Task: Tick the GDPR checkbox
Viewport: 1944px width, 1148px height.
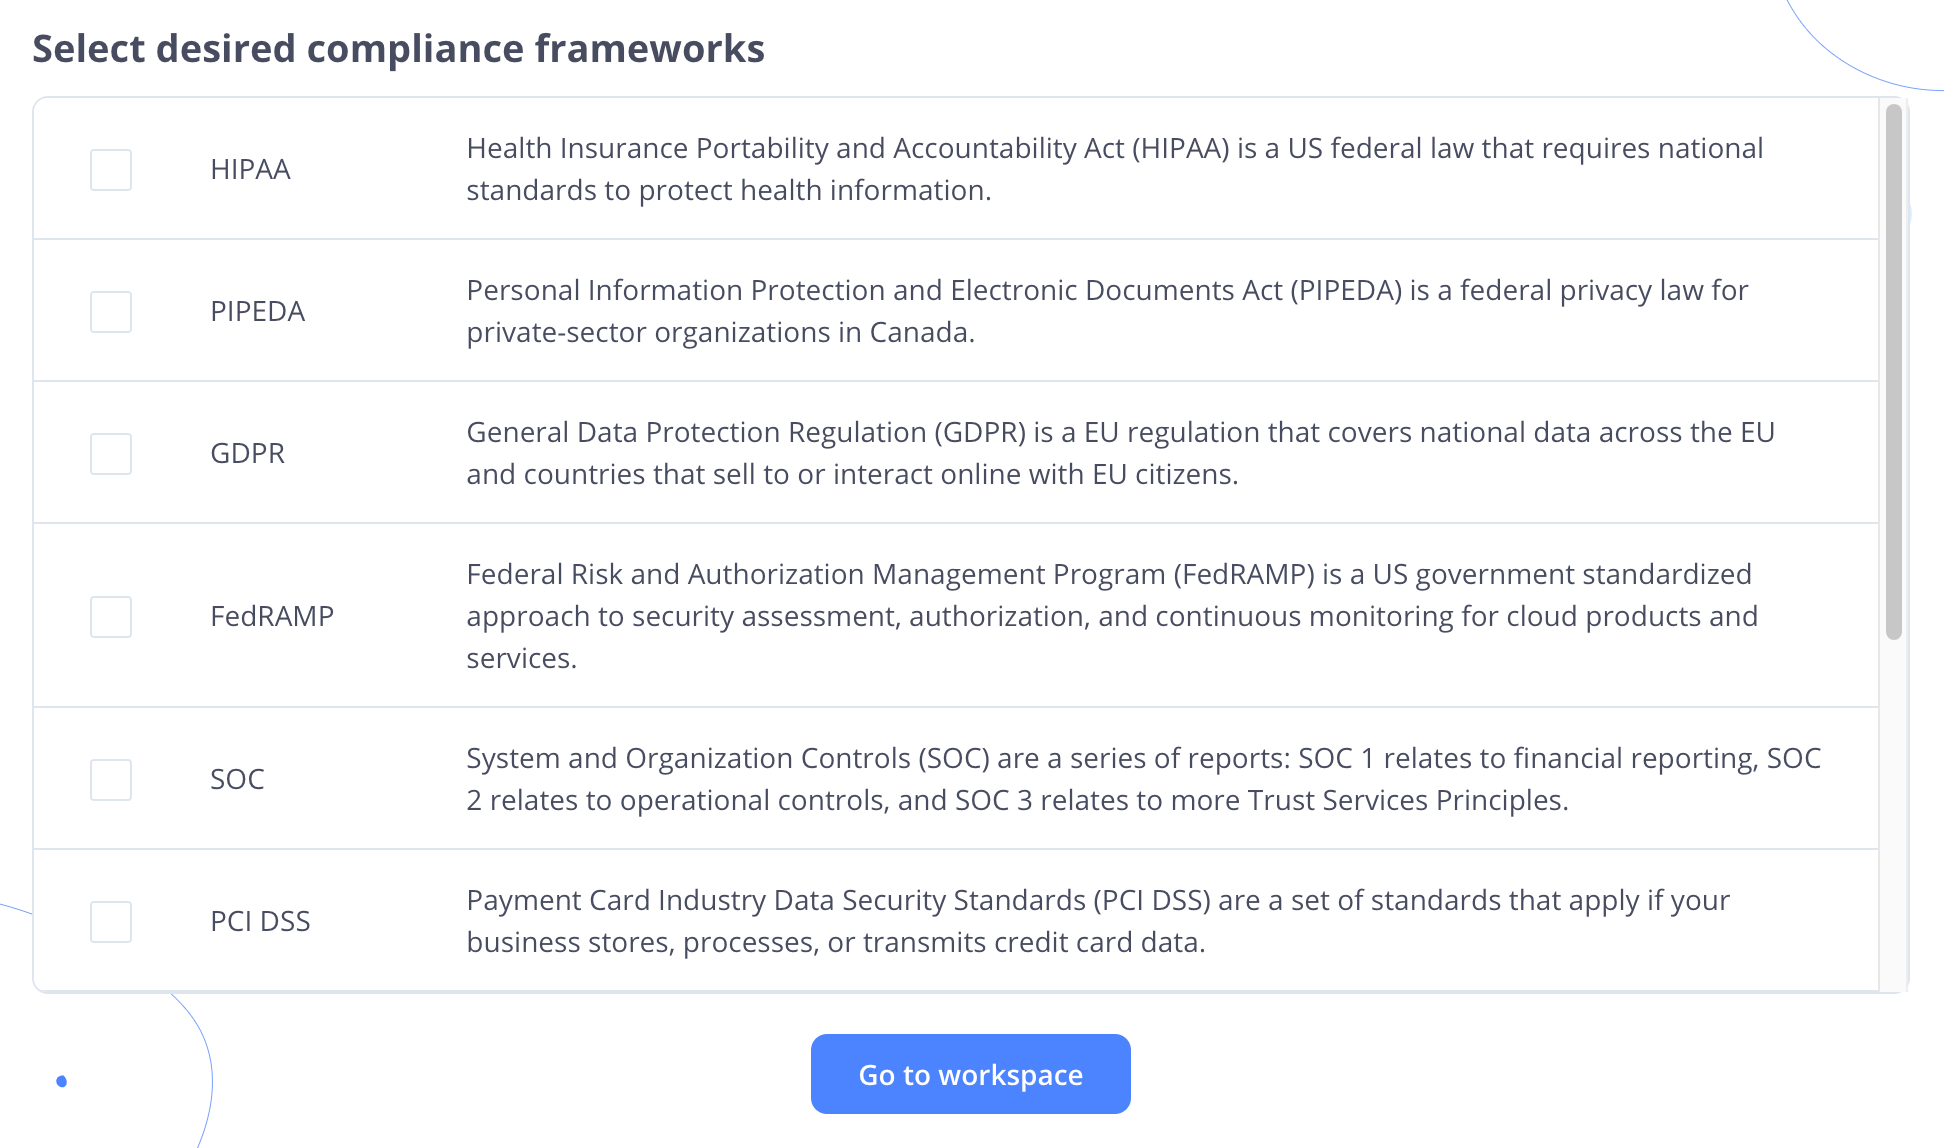Action: (111, 454)
